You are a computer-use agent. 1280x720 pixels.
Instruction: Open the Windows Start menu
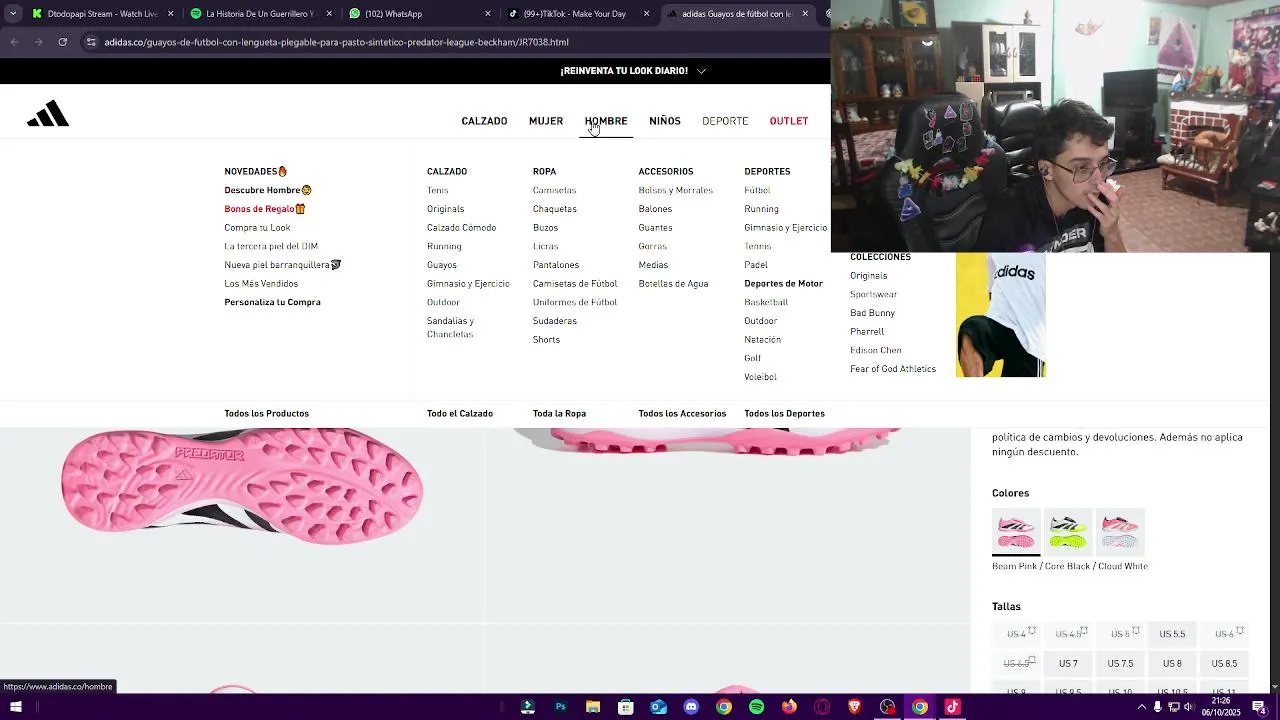[x=16, y=707]
